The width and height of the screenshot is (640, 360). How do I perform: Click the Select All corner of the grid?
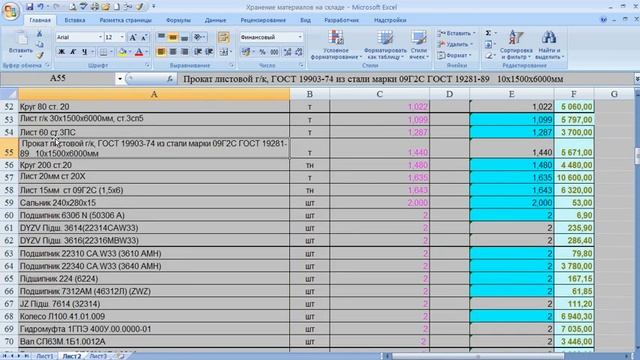coord(9,94)
